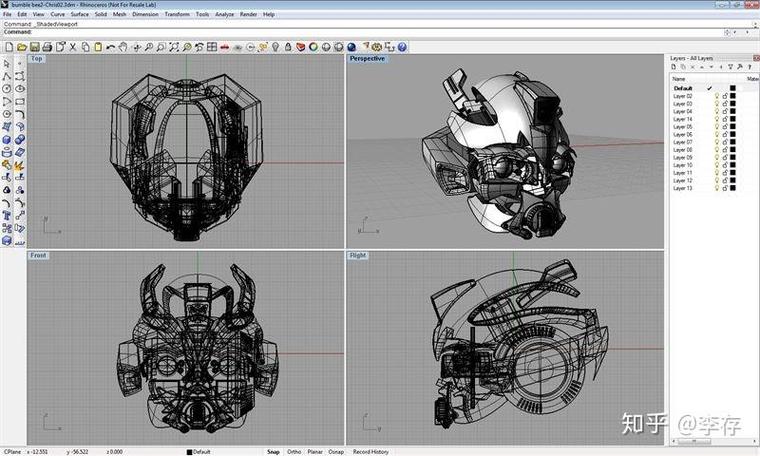The image size is (760, 456).
Task: Click the Default layer indicator in status bar
Action: (199, 452)
